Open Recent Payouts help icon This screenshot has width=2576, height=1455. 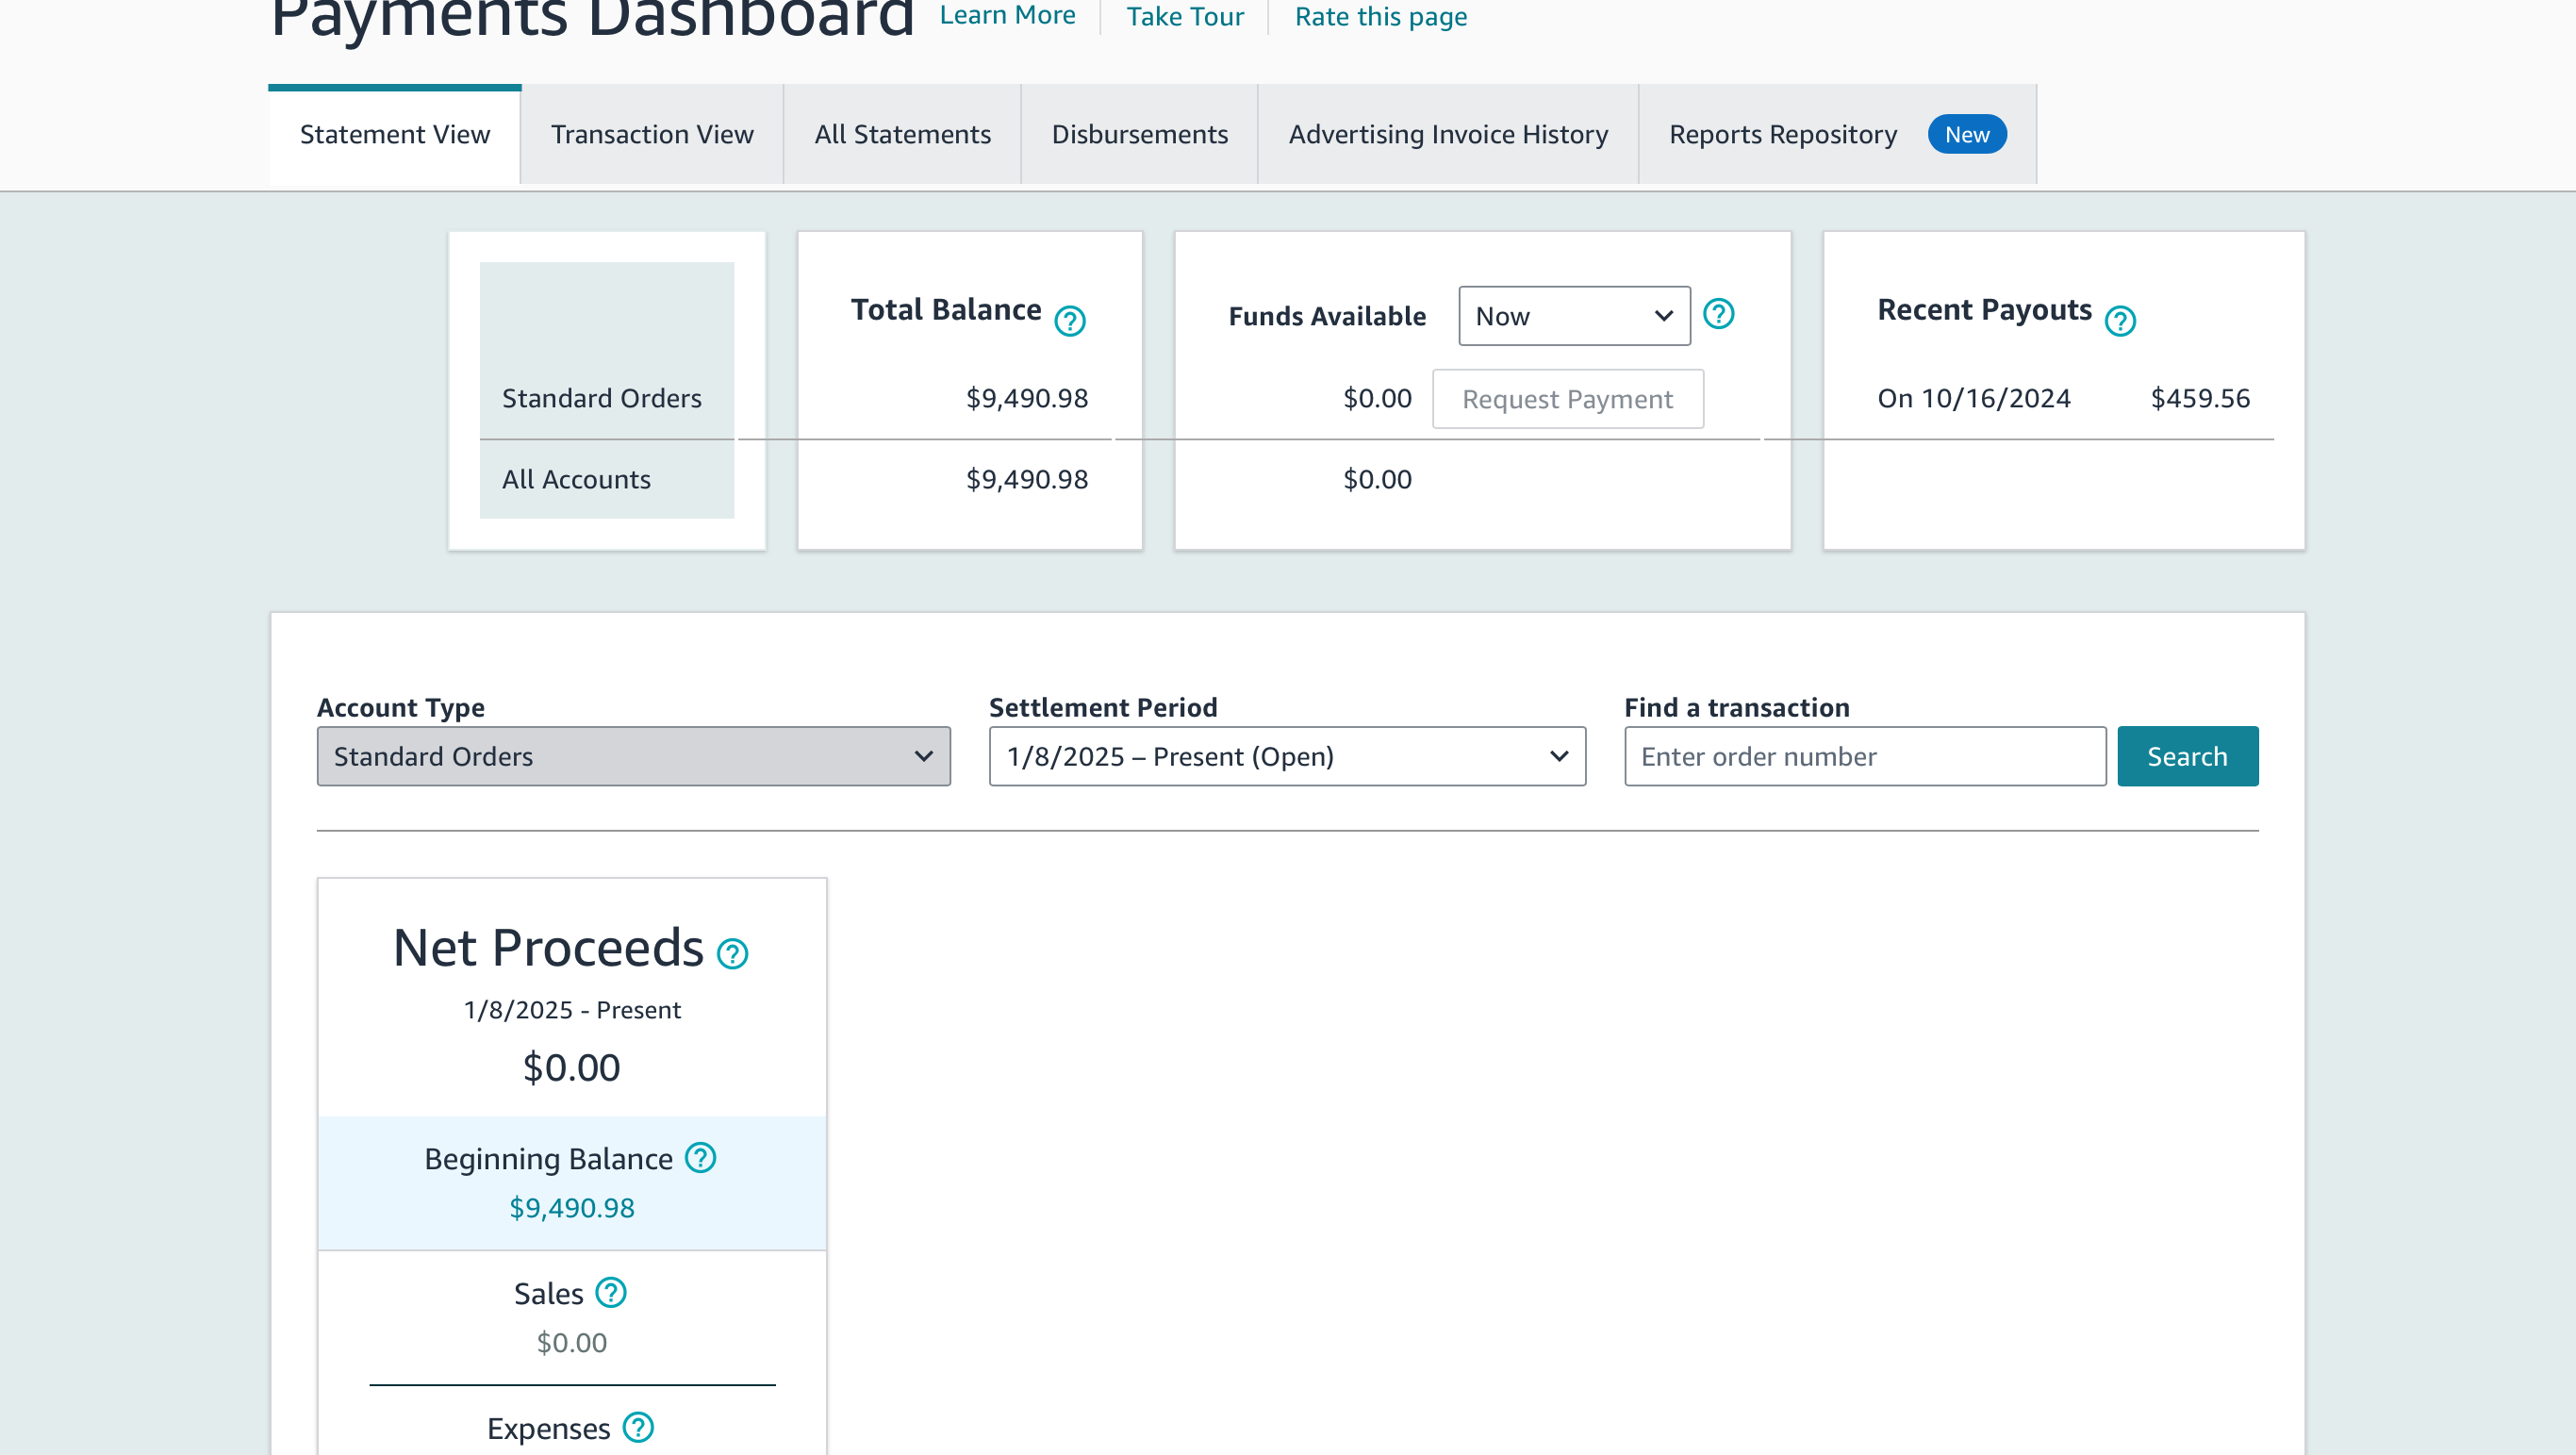2119,321
